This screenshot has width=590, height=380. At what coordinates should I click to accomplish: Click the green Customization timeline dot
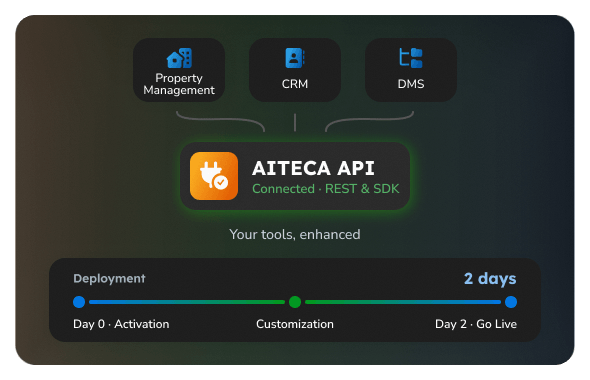tap(295, 302)
